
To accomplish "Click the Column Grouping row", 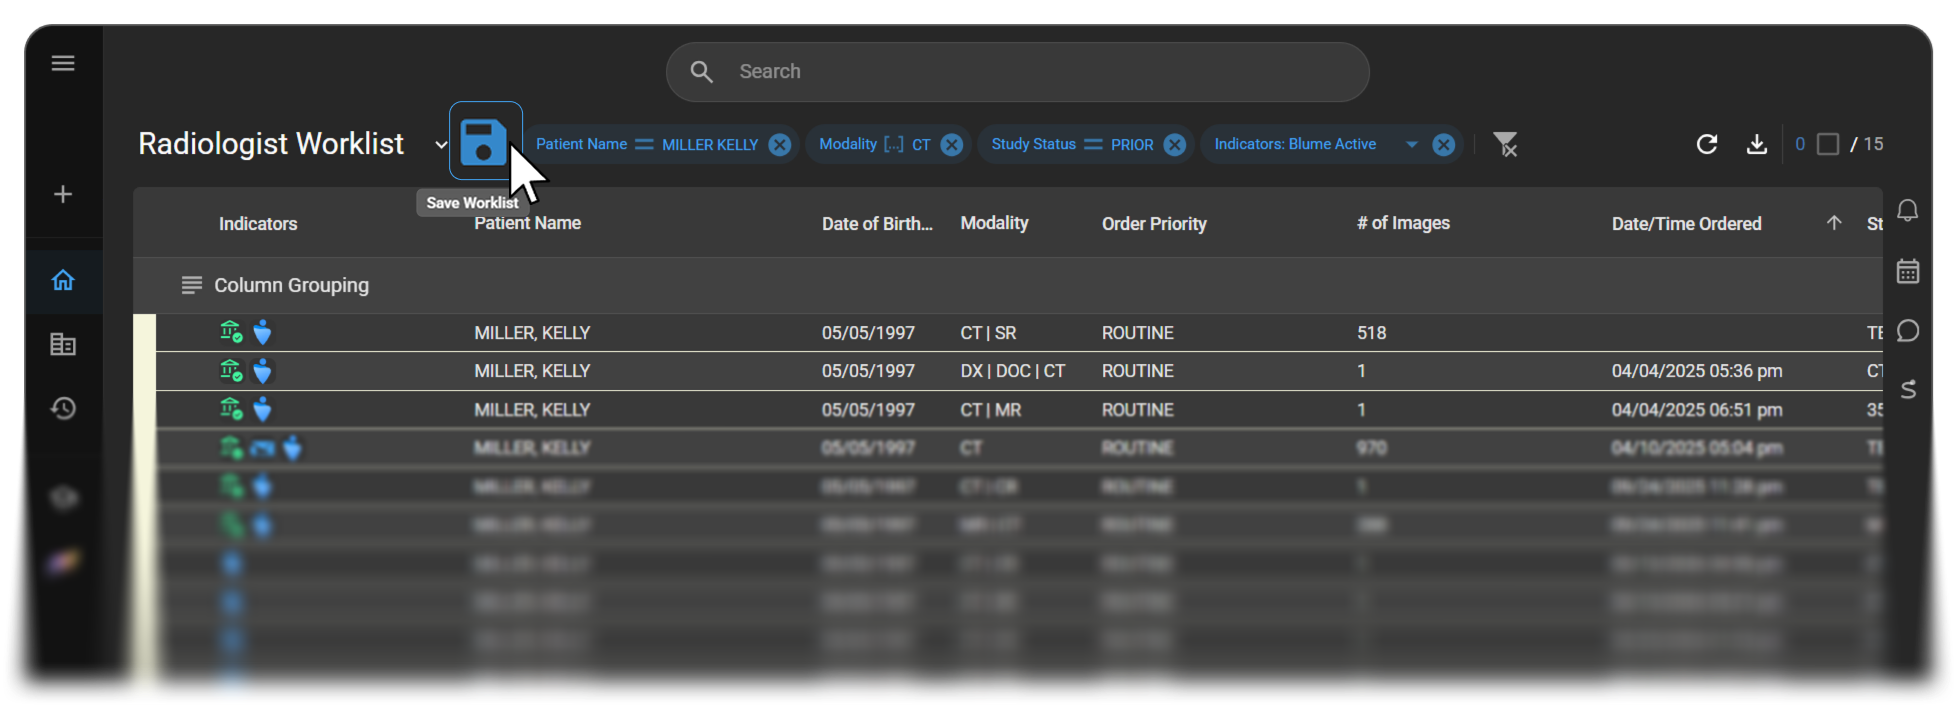I will click(1008, 285).
